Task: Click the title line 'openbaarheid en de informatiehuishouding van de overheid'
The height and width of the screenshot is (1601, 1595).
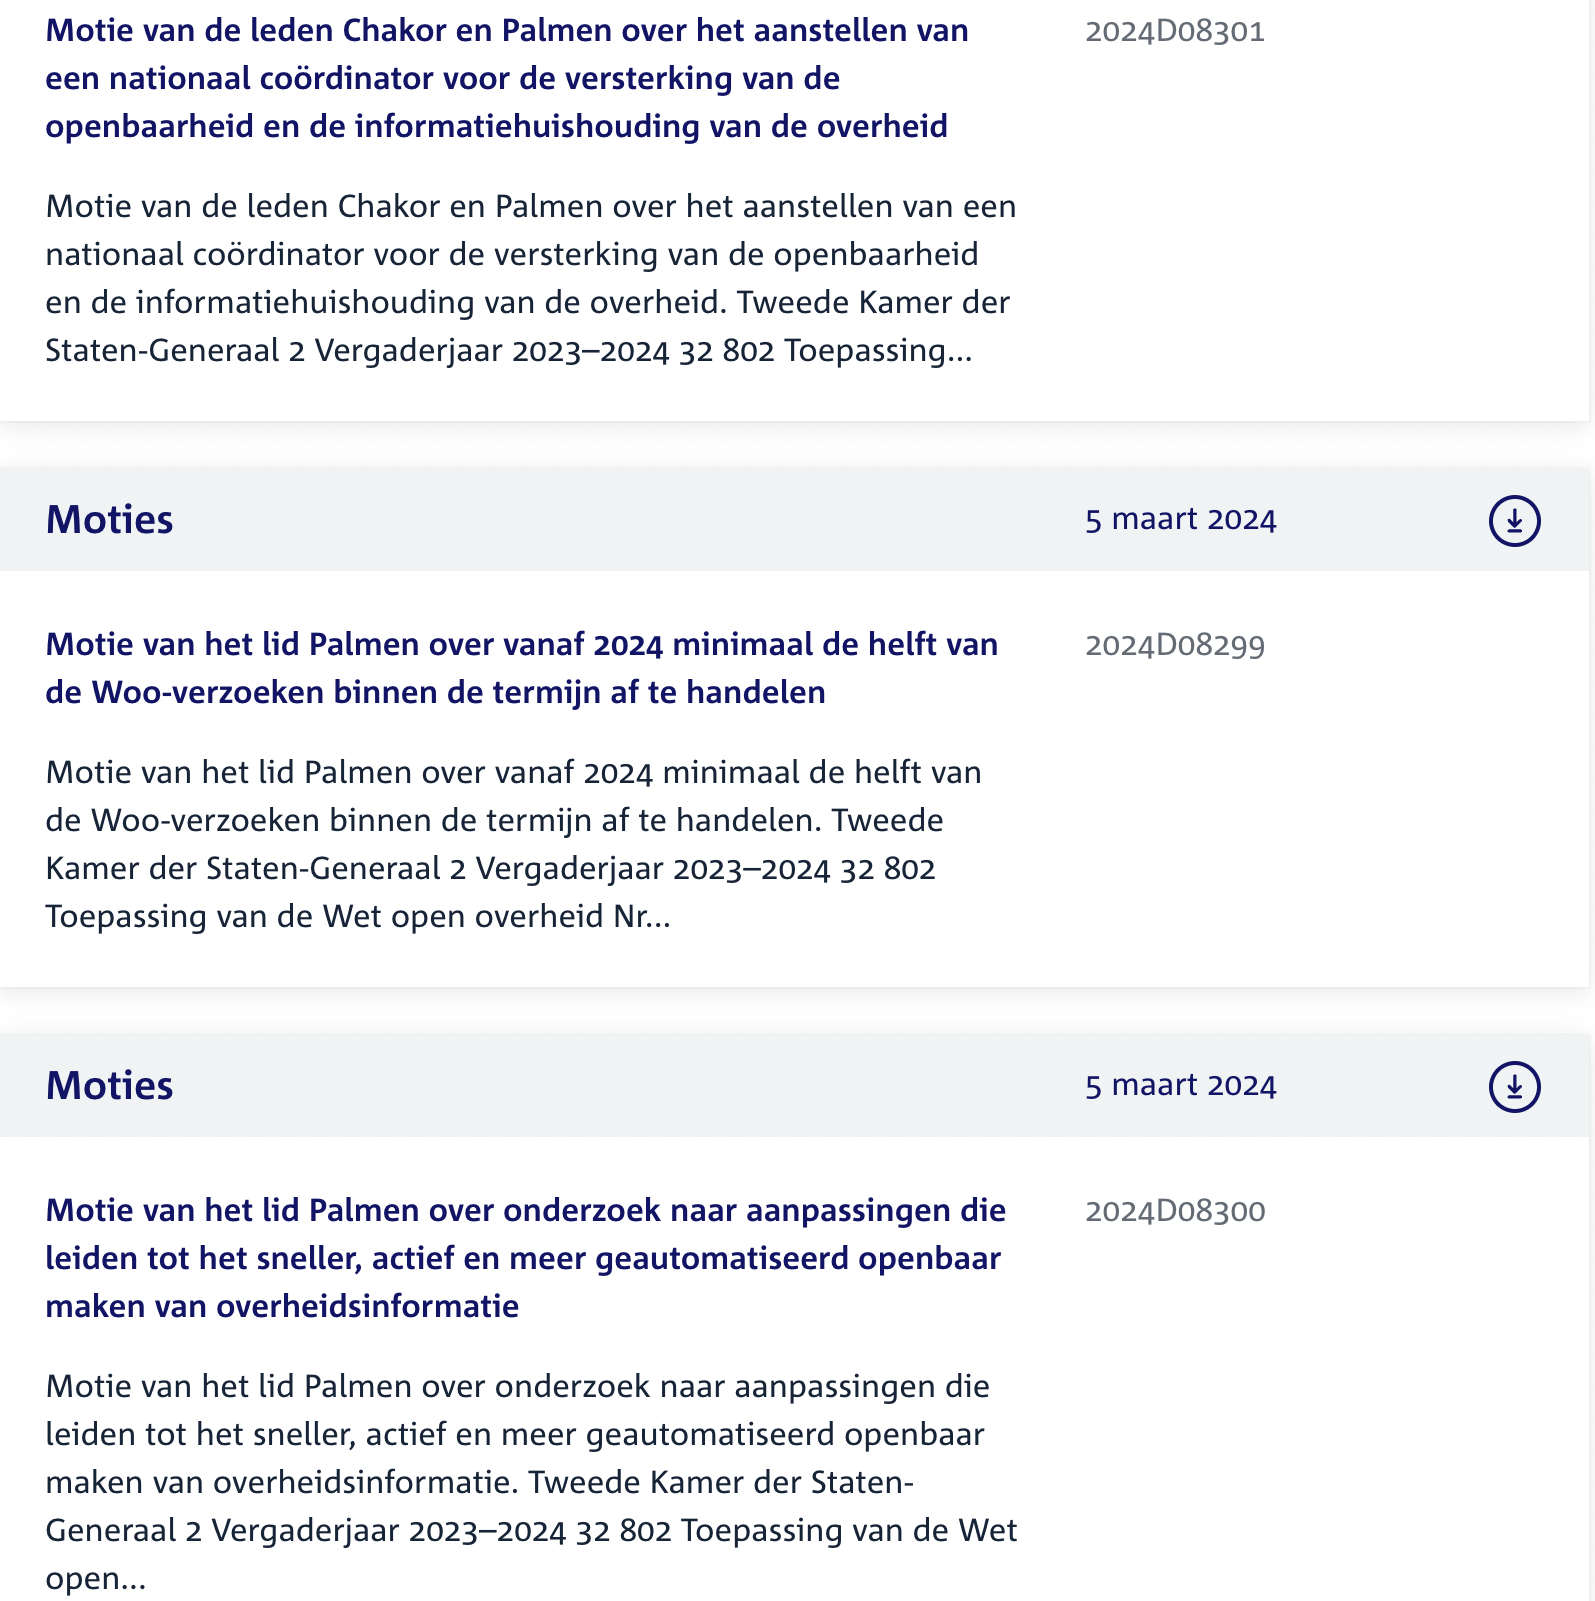Action: click(x=497, y=126)
